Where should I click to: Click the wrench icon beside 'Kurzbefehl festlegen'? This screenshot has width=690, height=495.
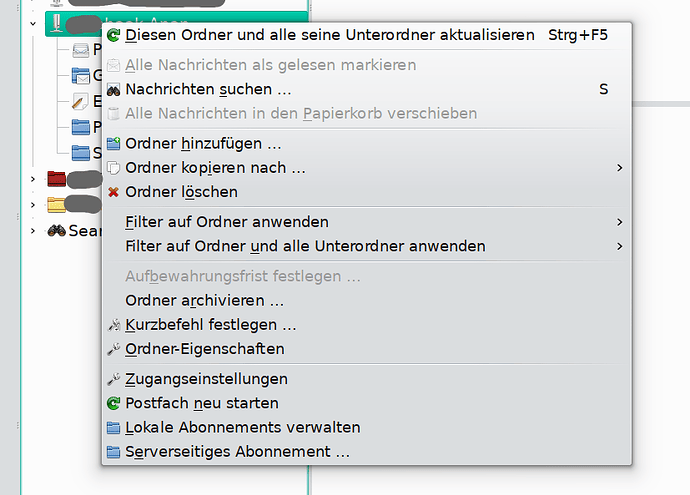tap(113, 325)
